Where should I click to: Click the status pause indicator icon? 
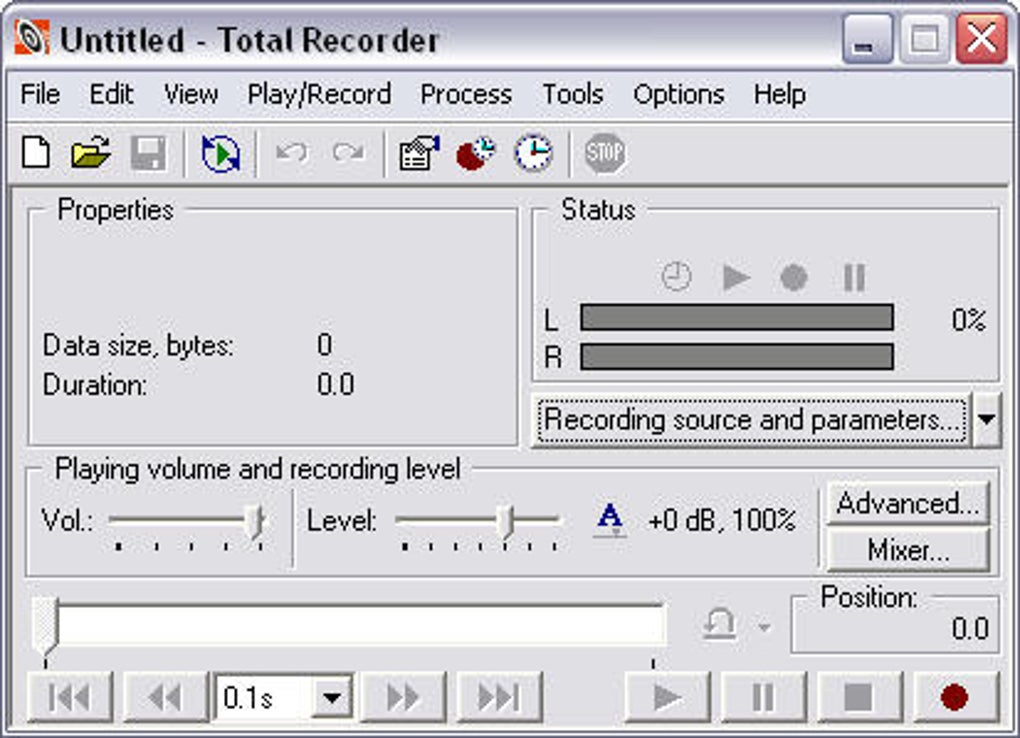(854, 278)
